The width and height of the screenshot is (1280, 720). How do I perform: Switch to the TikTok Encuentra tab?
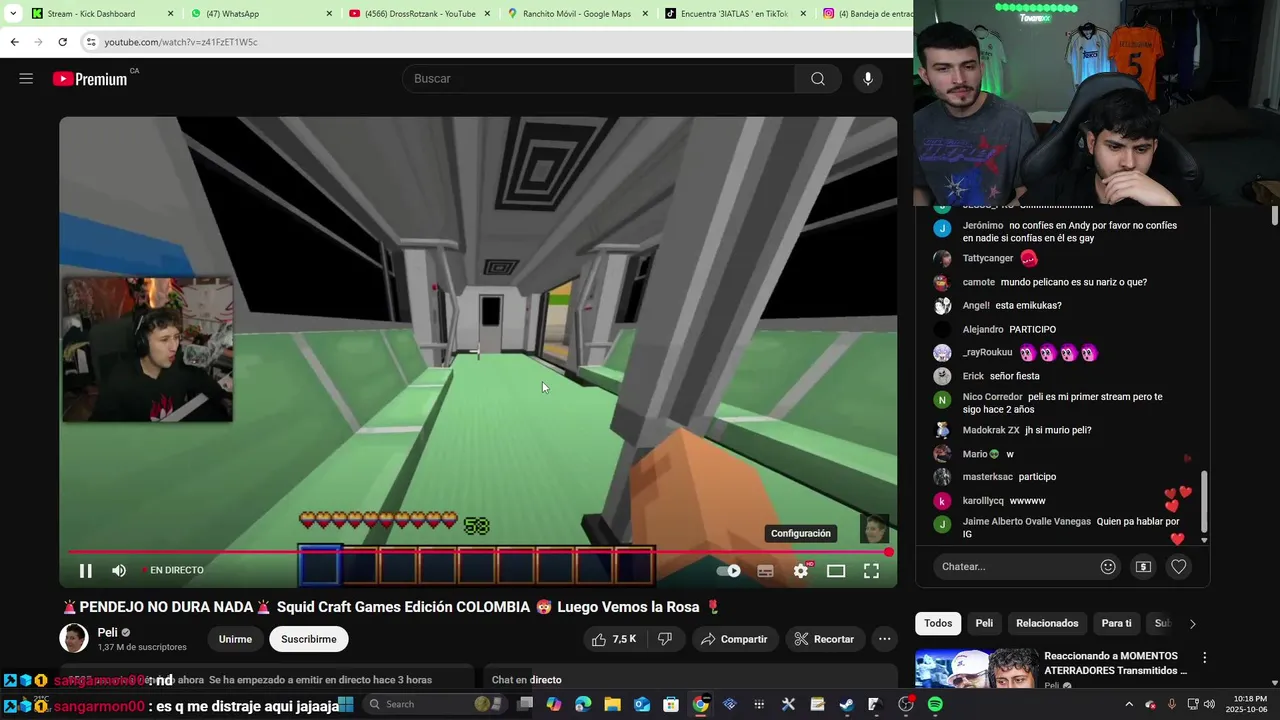point(734,14)
